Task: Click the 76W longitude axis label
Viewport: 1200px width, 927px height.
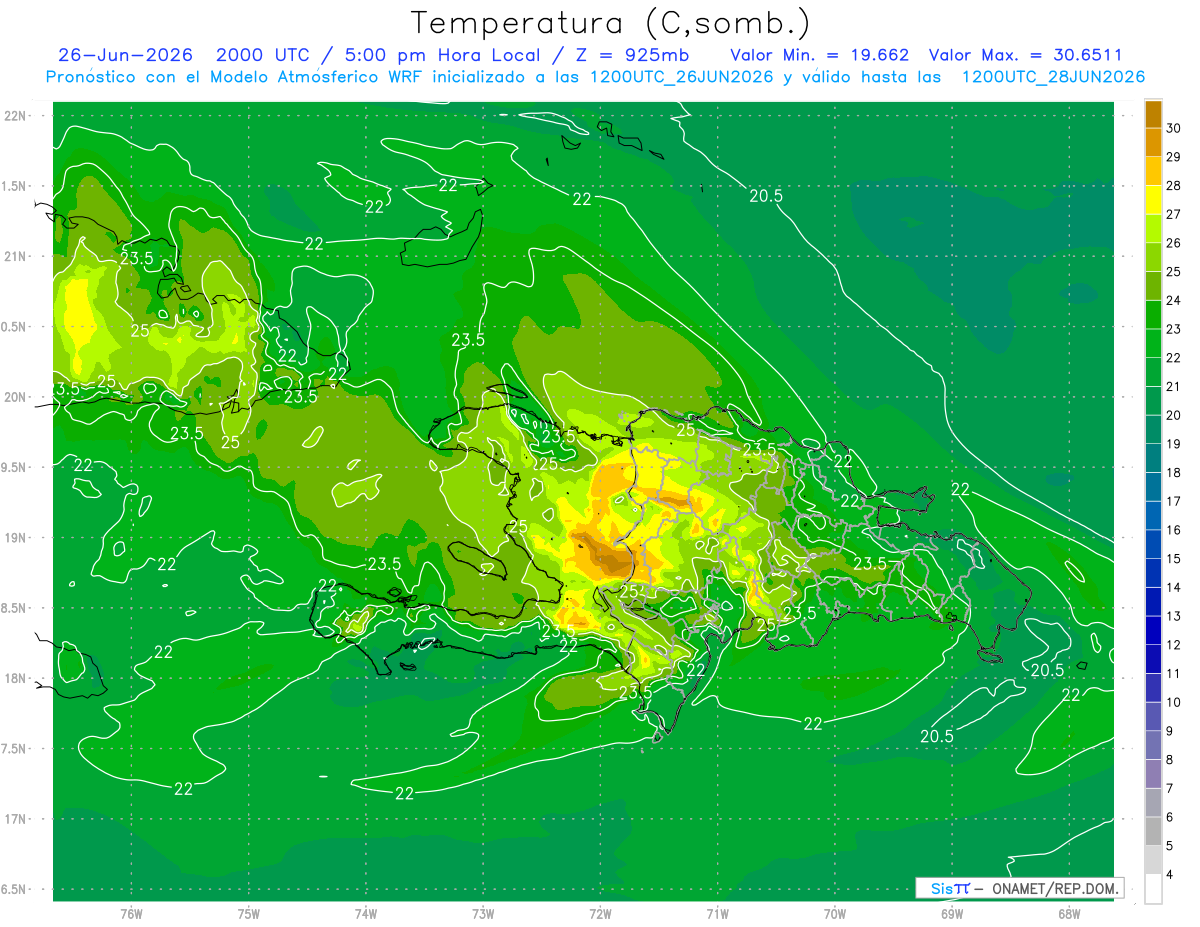Action: 131,914
